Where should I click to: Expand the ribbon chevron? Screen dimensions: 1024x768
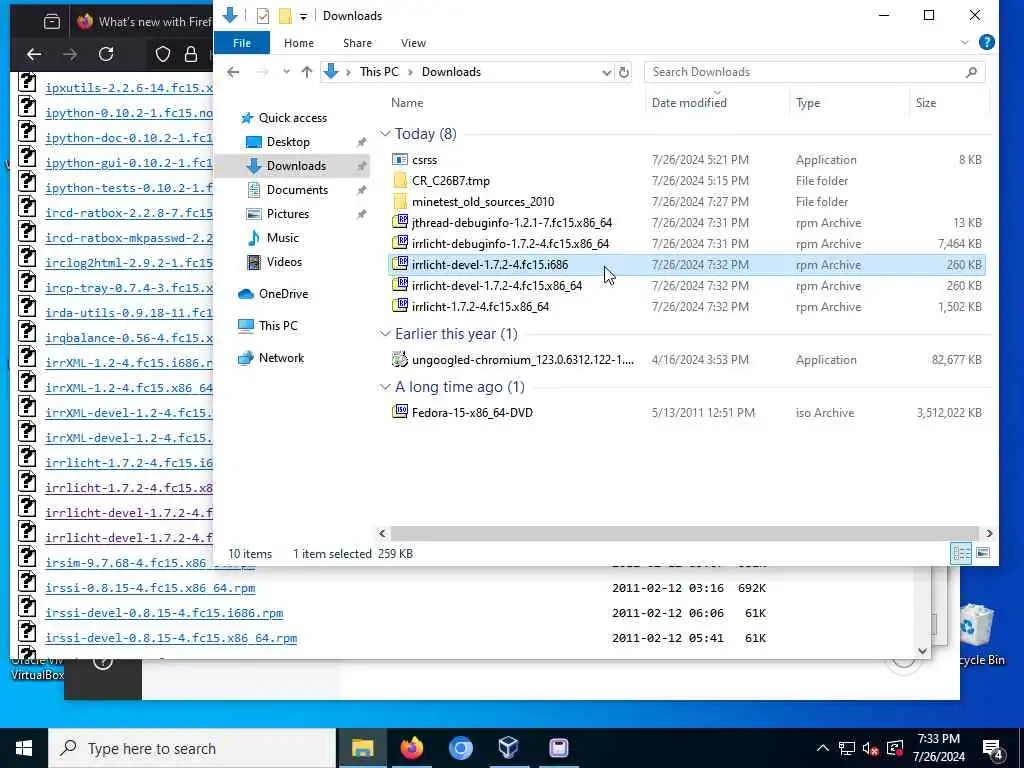point(965,42)
